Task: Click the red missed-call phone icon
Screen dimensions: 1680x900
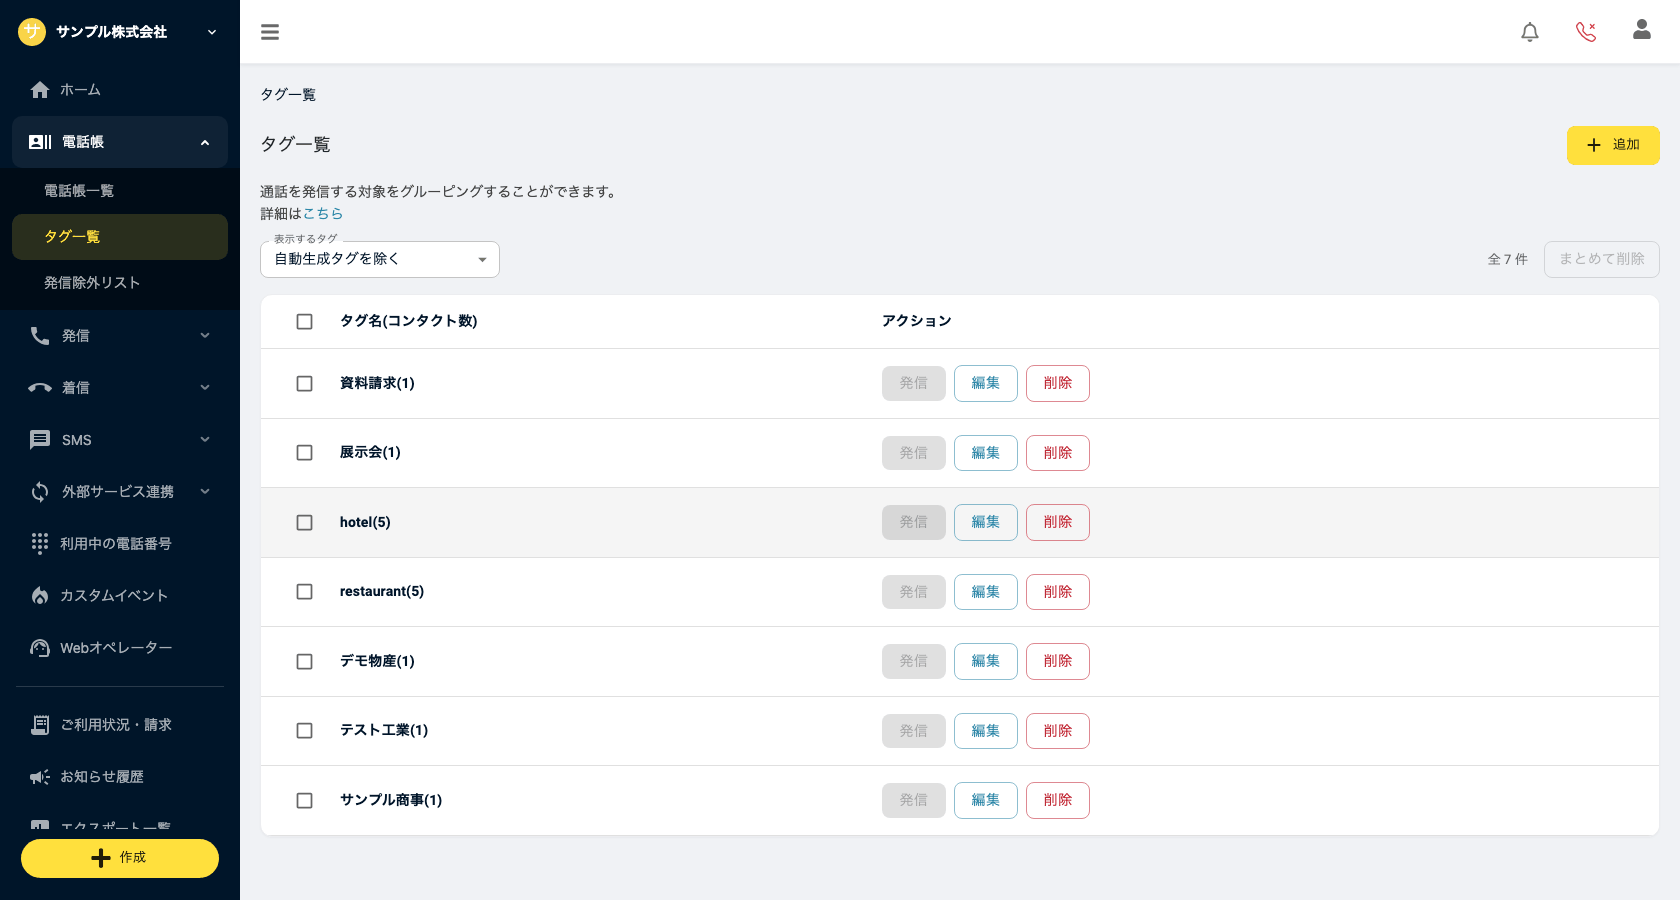Action: click(1586, 32)
